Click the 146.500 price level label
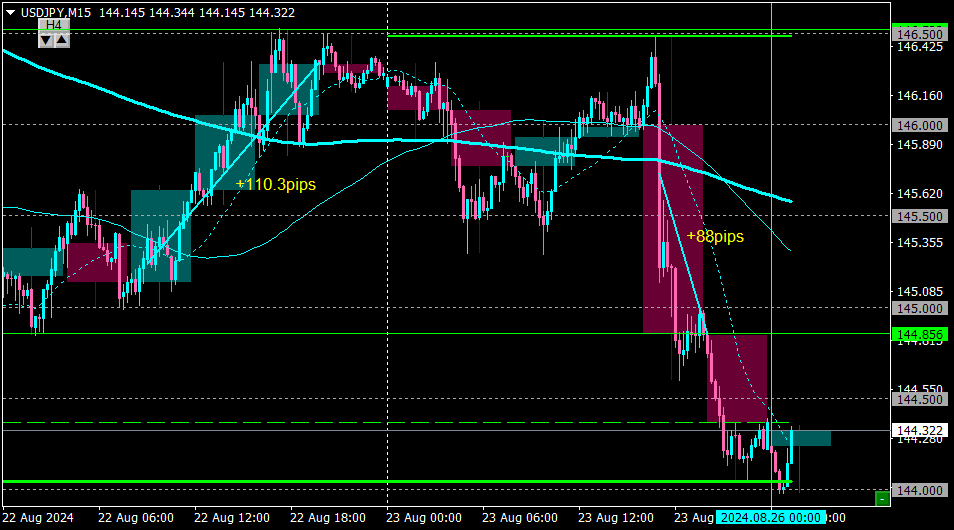Screen dimensions: 954x530 coord(919,34)
